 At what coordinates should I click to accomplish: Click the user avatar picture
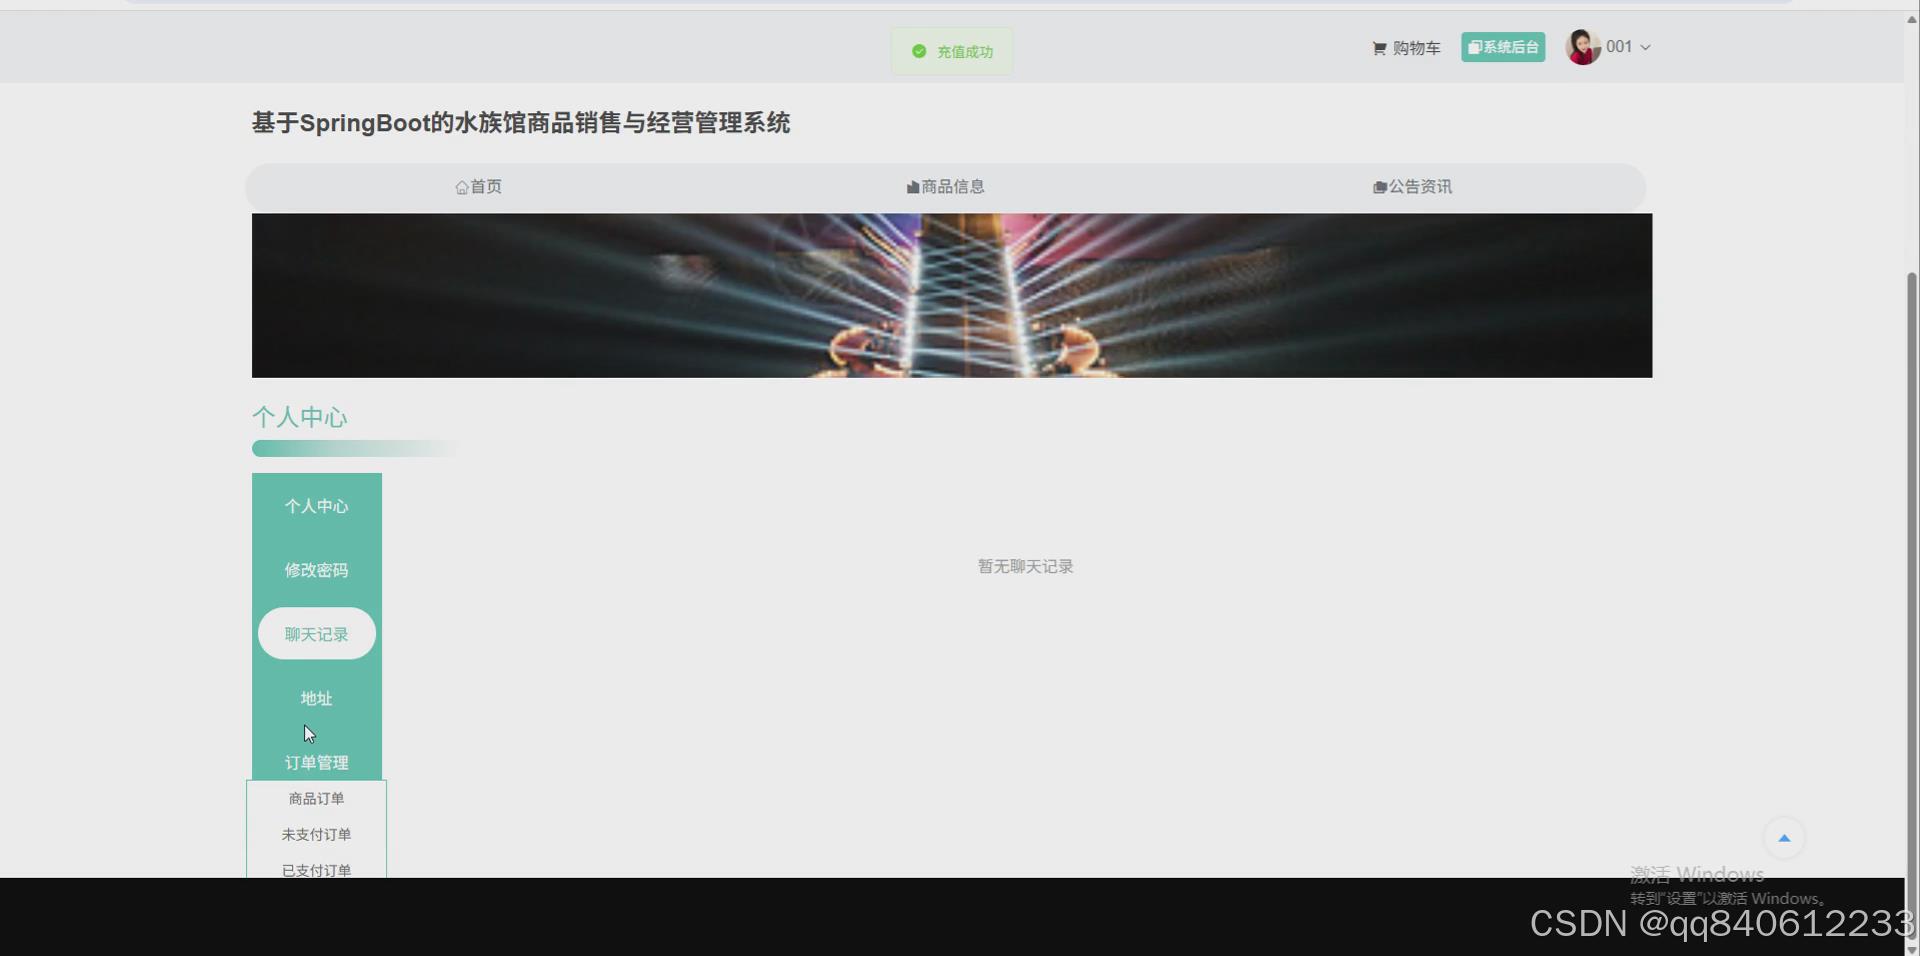[1583, 47]
